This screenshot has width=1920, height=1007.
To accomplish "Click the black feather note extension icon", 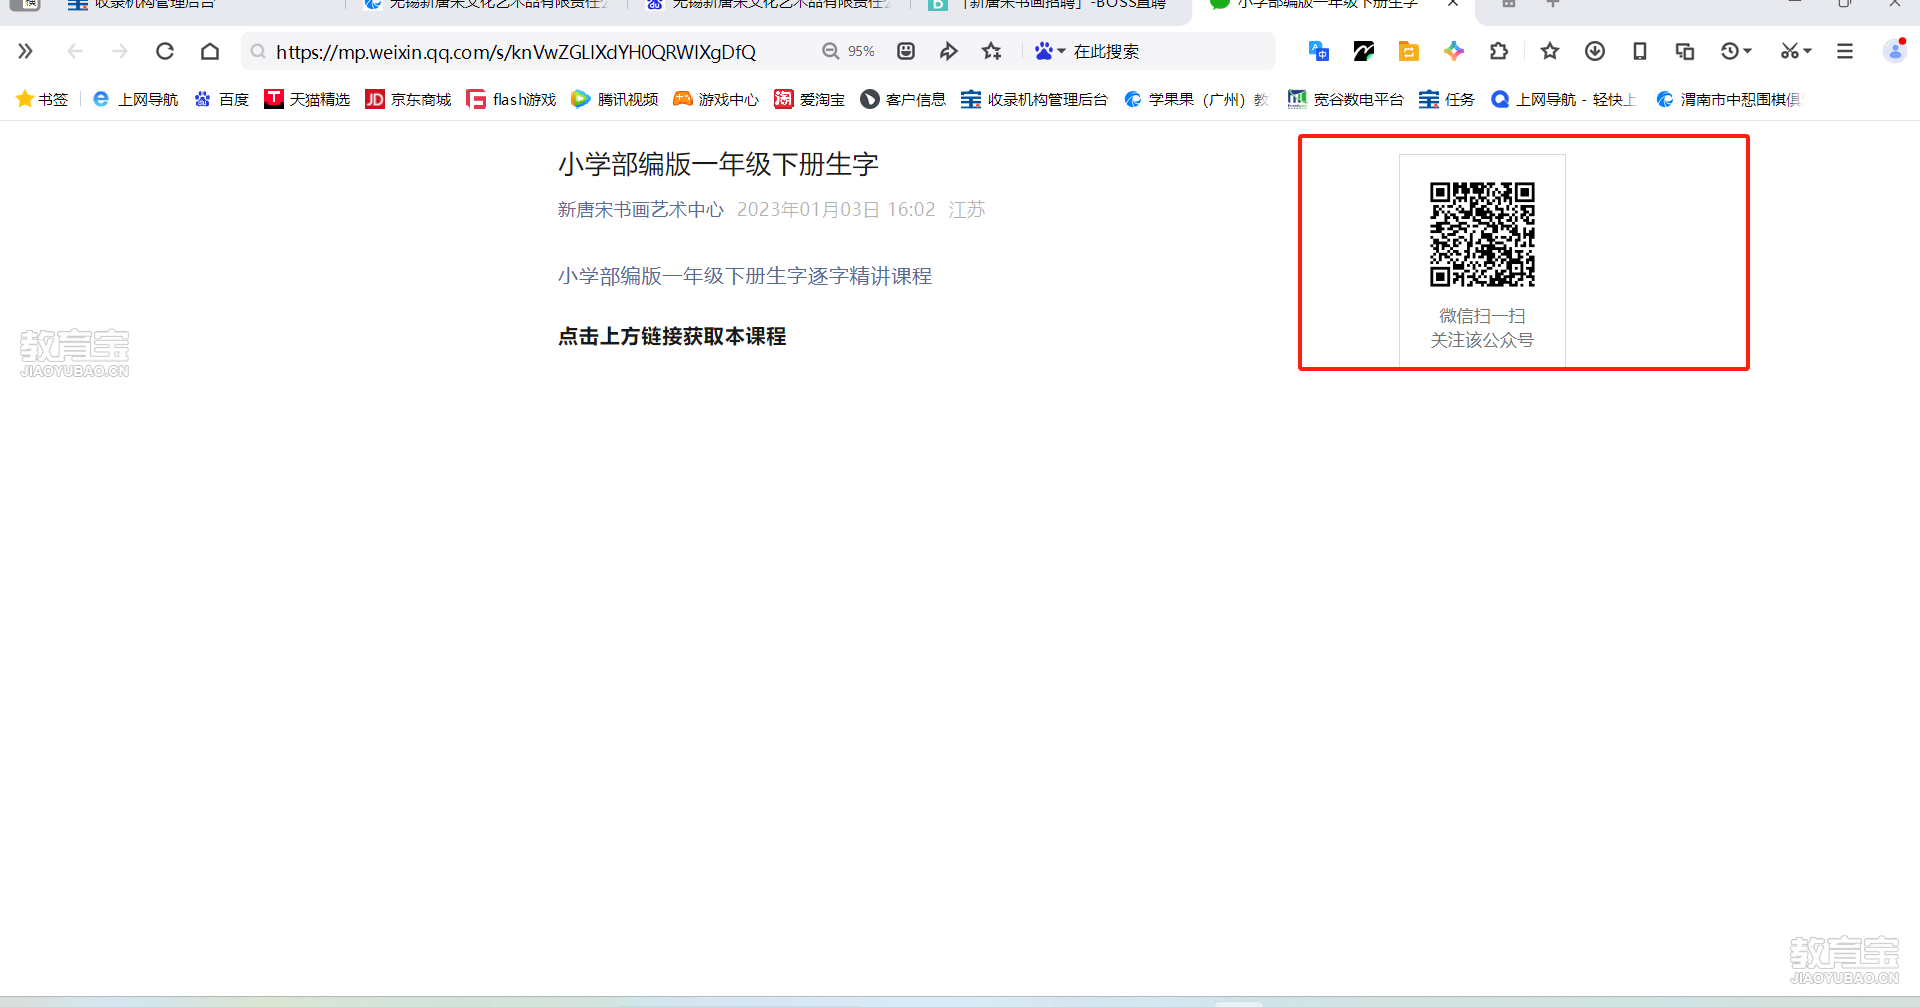I will click(1364, 51).
